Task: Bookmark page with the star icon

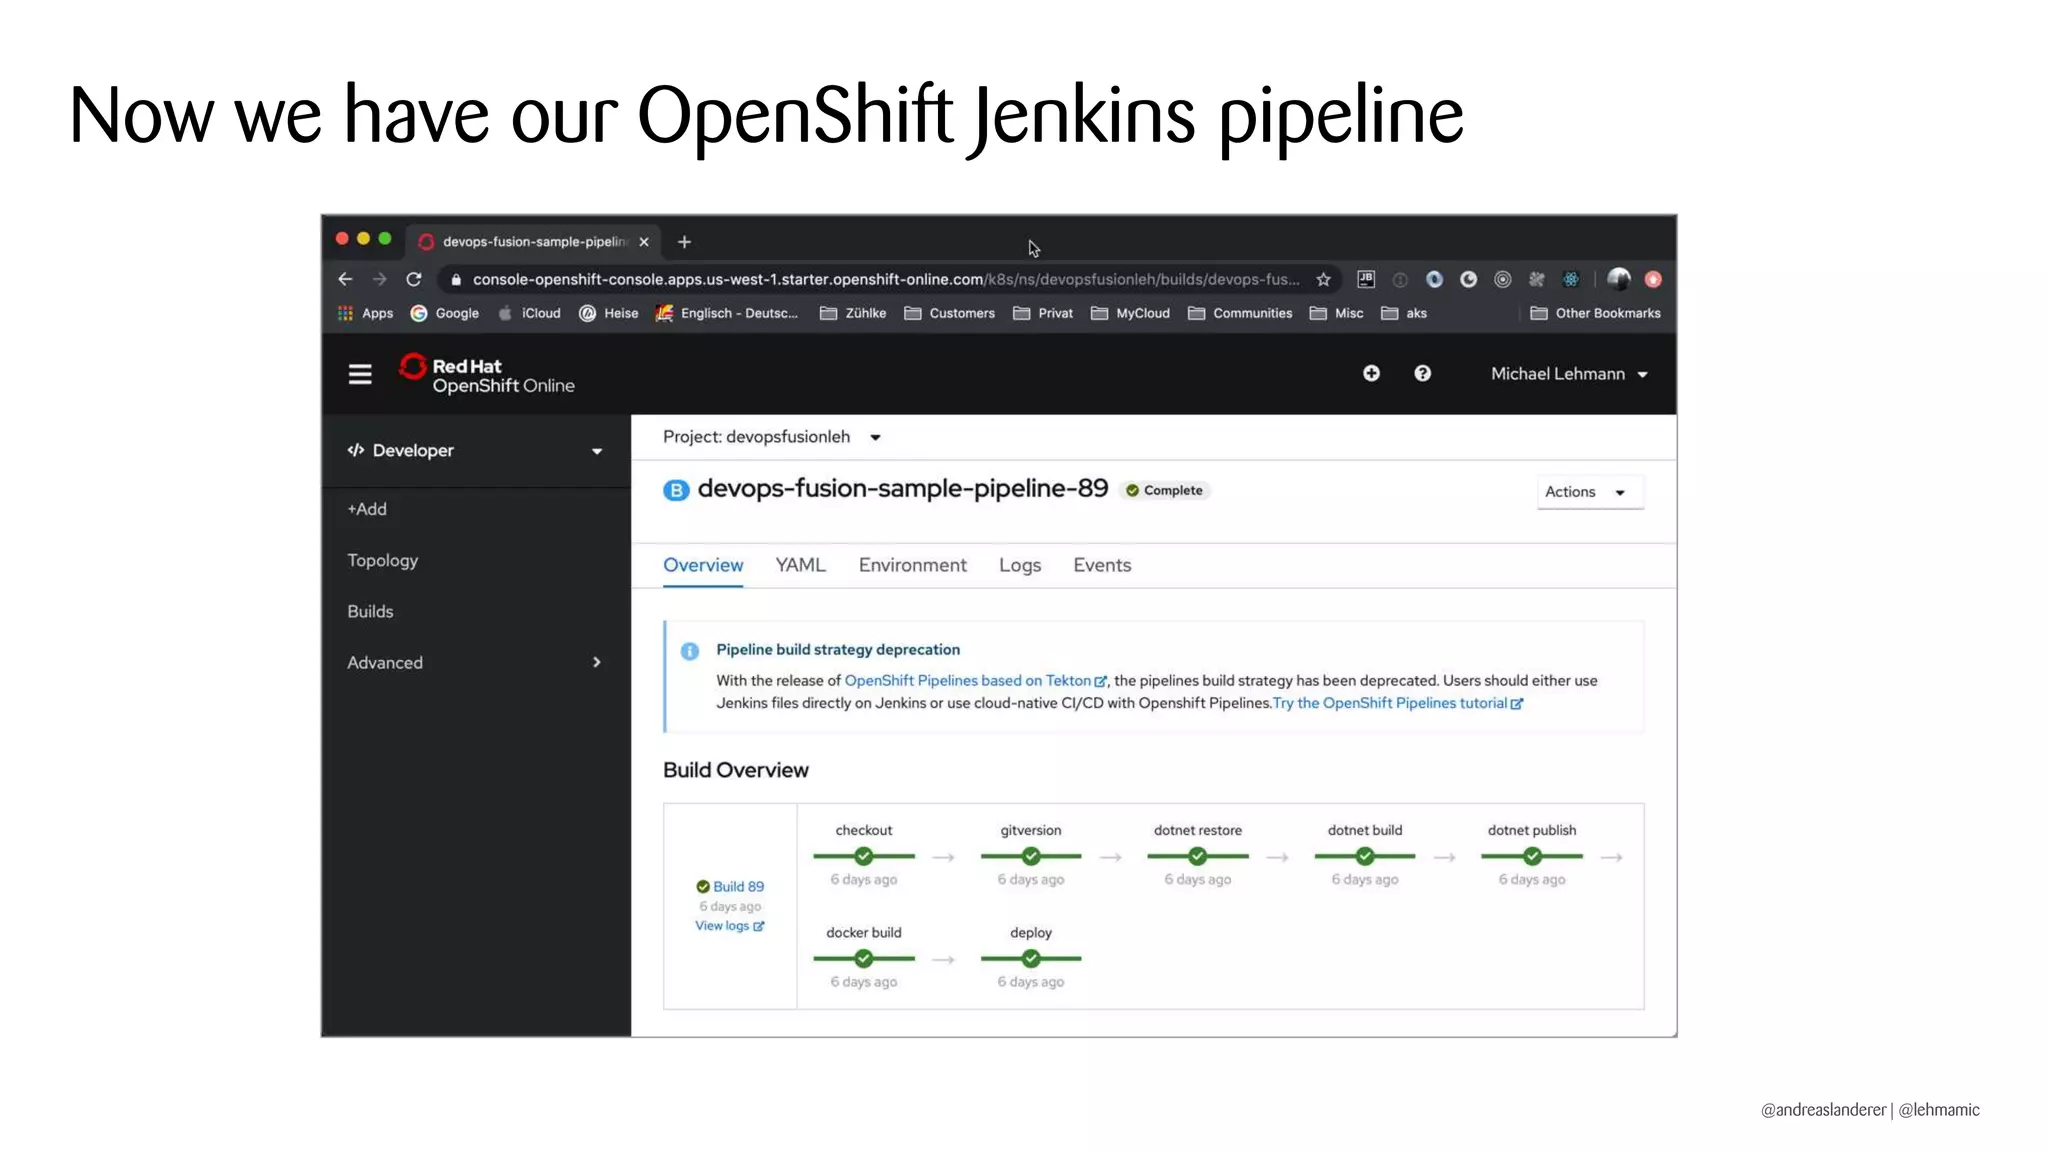Action: point(1323,280)
